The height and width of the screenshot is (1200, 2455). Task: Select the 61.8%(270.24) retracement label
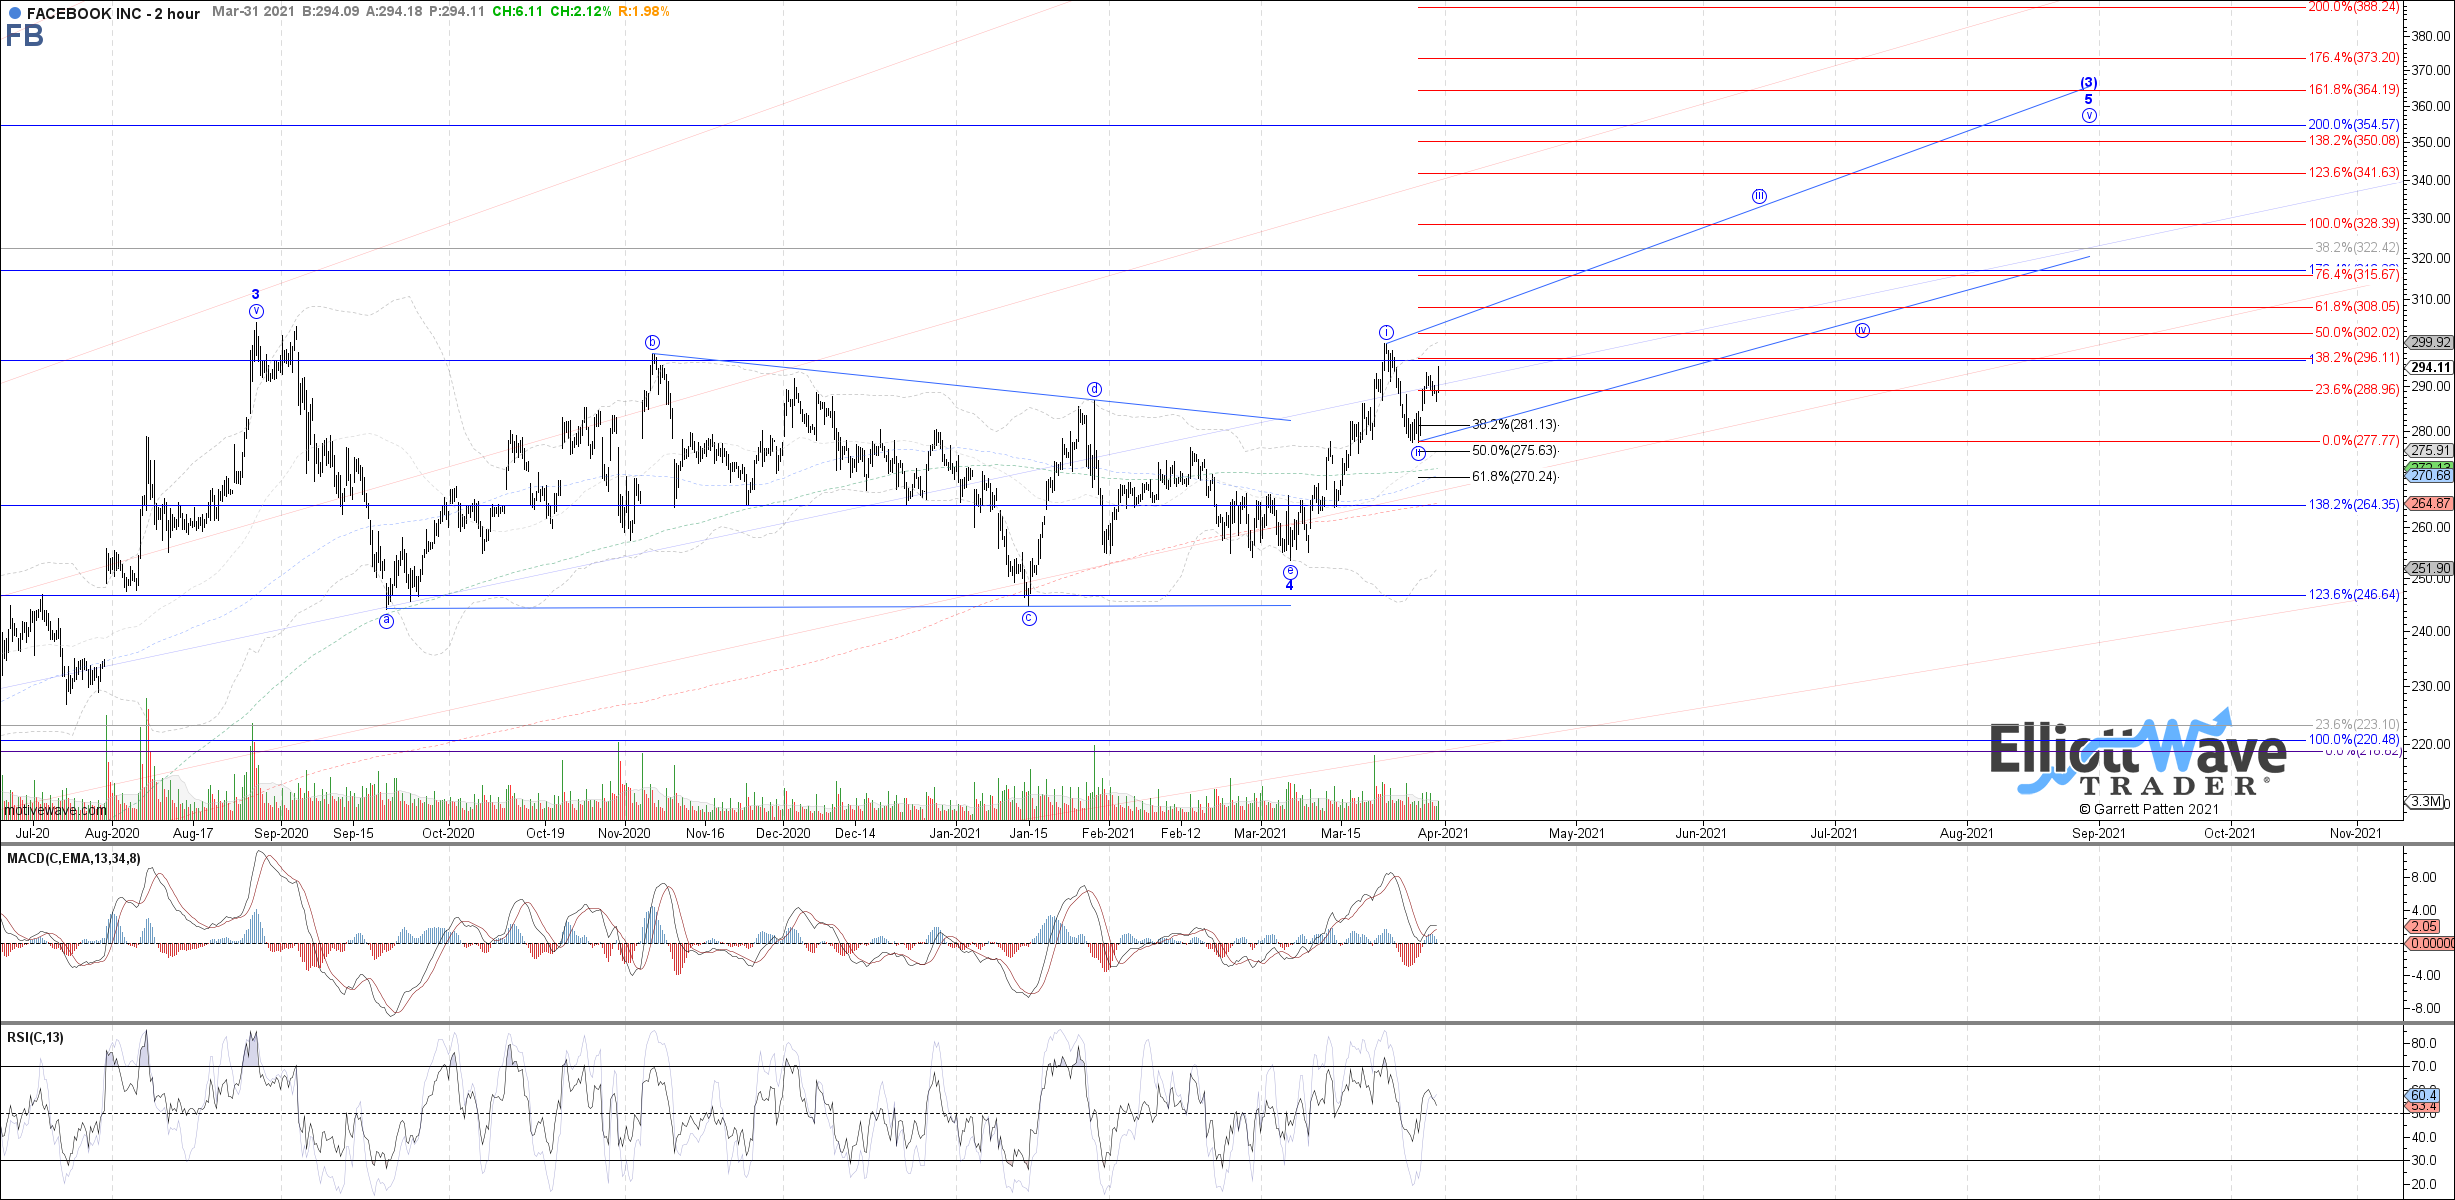[1515, 477]
